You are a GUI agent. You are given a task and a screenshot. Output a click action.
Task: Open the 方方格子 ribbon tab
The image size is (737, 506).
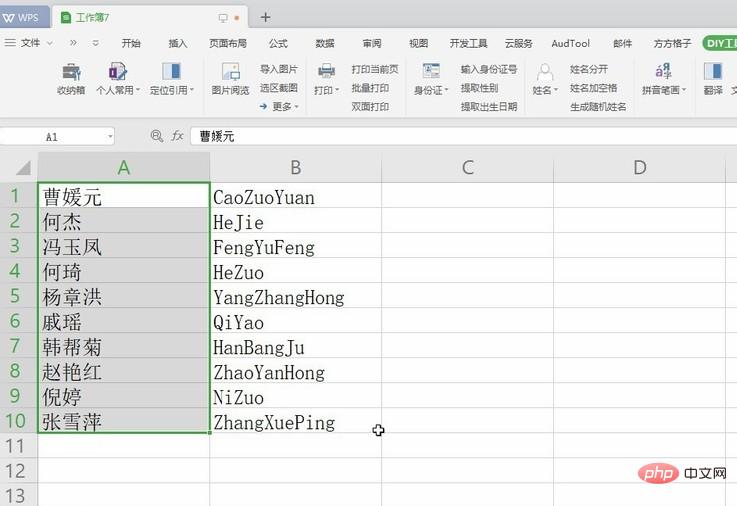672,43
